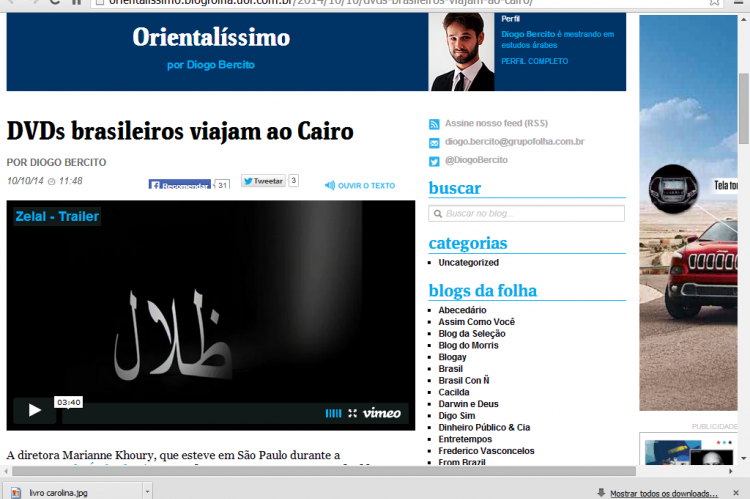Open Brasil Con Ñ link

pyautogui.click(x=463, y=380)
